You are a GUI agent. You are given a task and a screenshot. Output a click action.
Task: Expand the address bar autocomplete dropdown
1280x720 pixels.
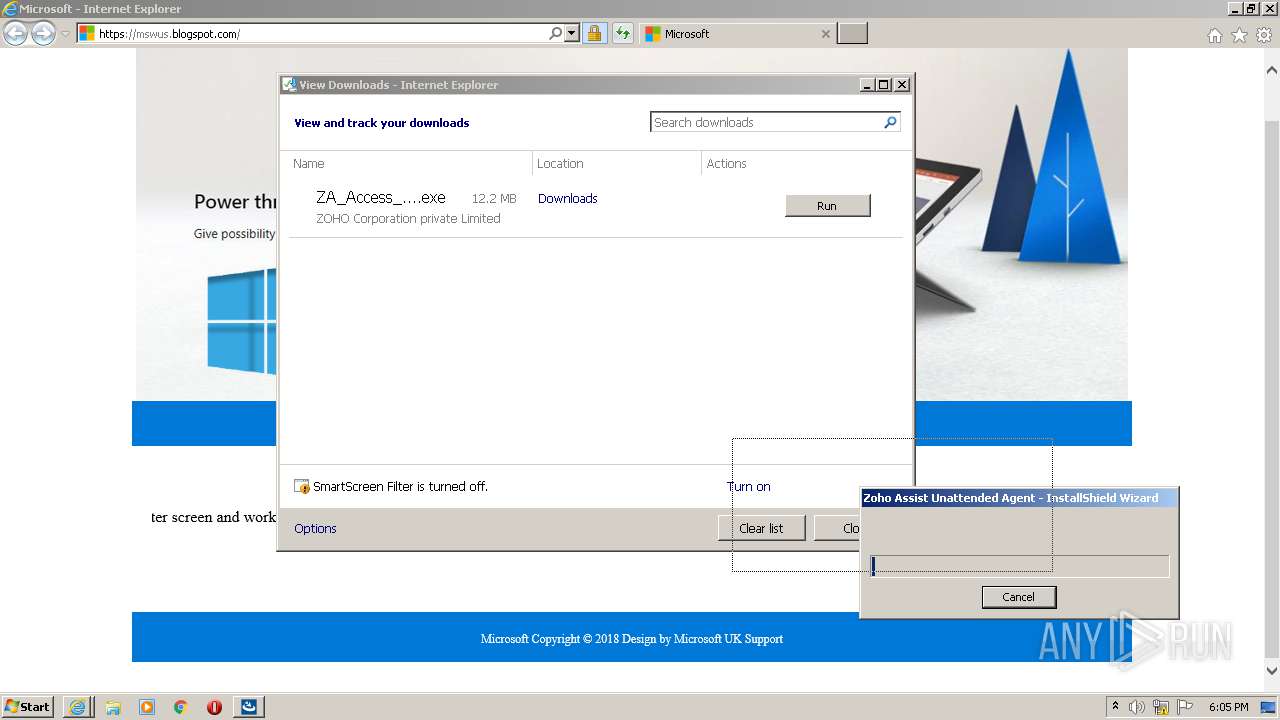point(572,33)
